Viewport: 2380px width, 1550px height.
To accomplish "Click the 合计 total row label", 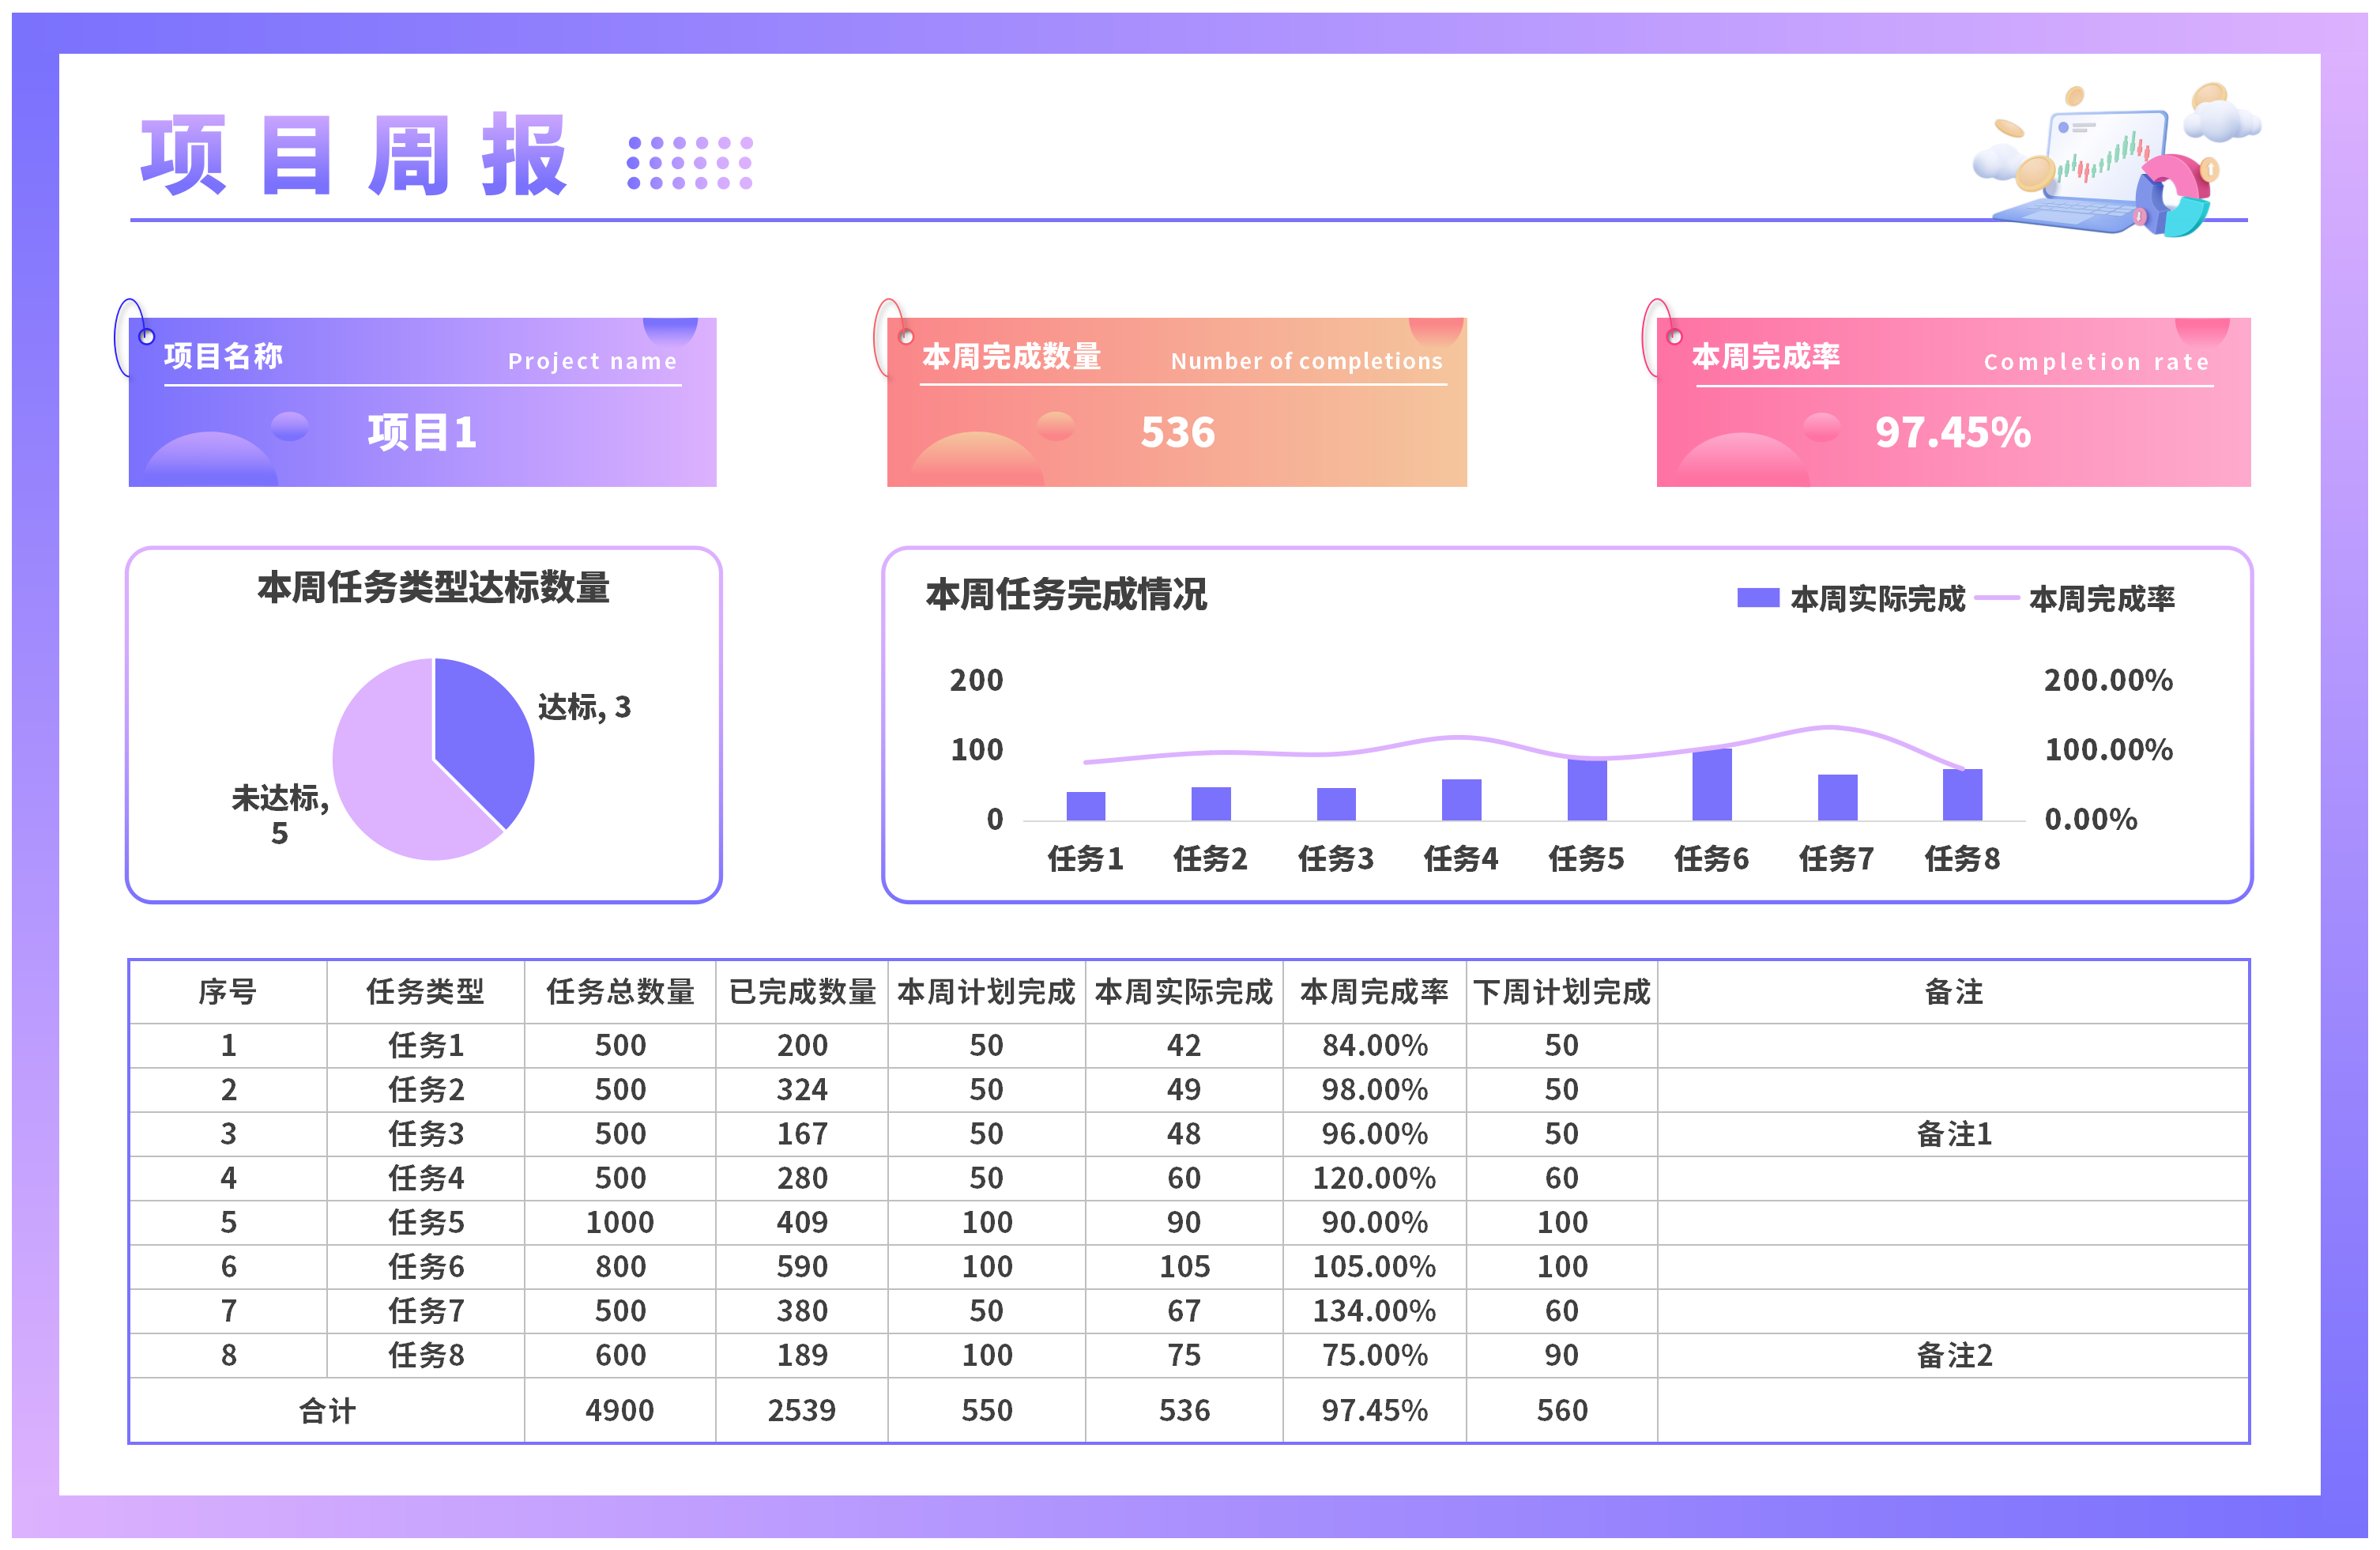I will coord(327,1410).
